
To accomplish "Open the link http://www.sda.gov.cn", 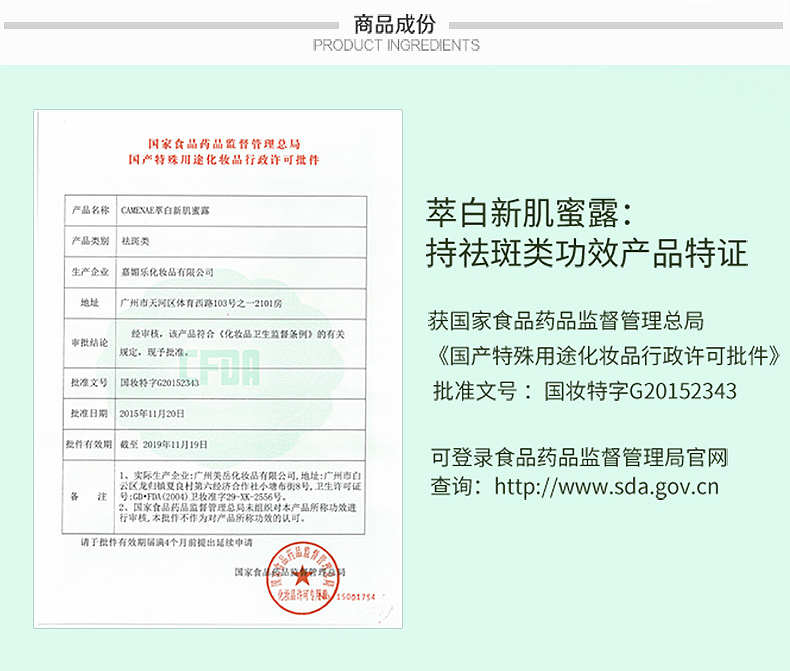I will point(607,487).
